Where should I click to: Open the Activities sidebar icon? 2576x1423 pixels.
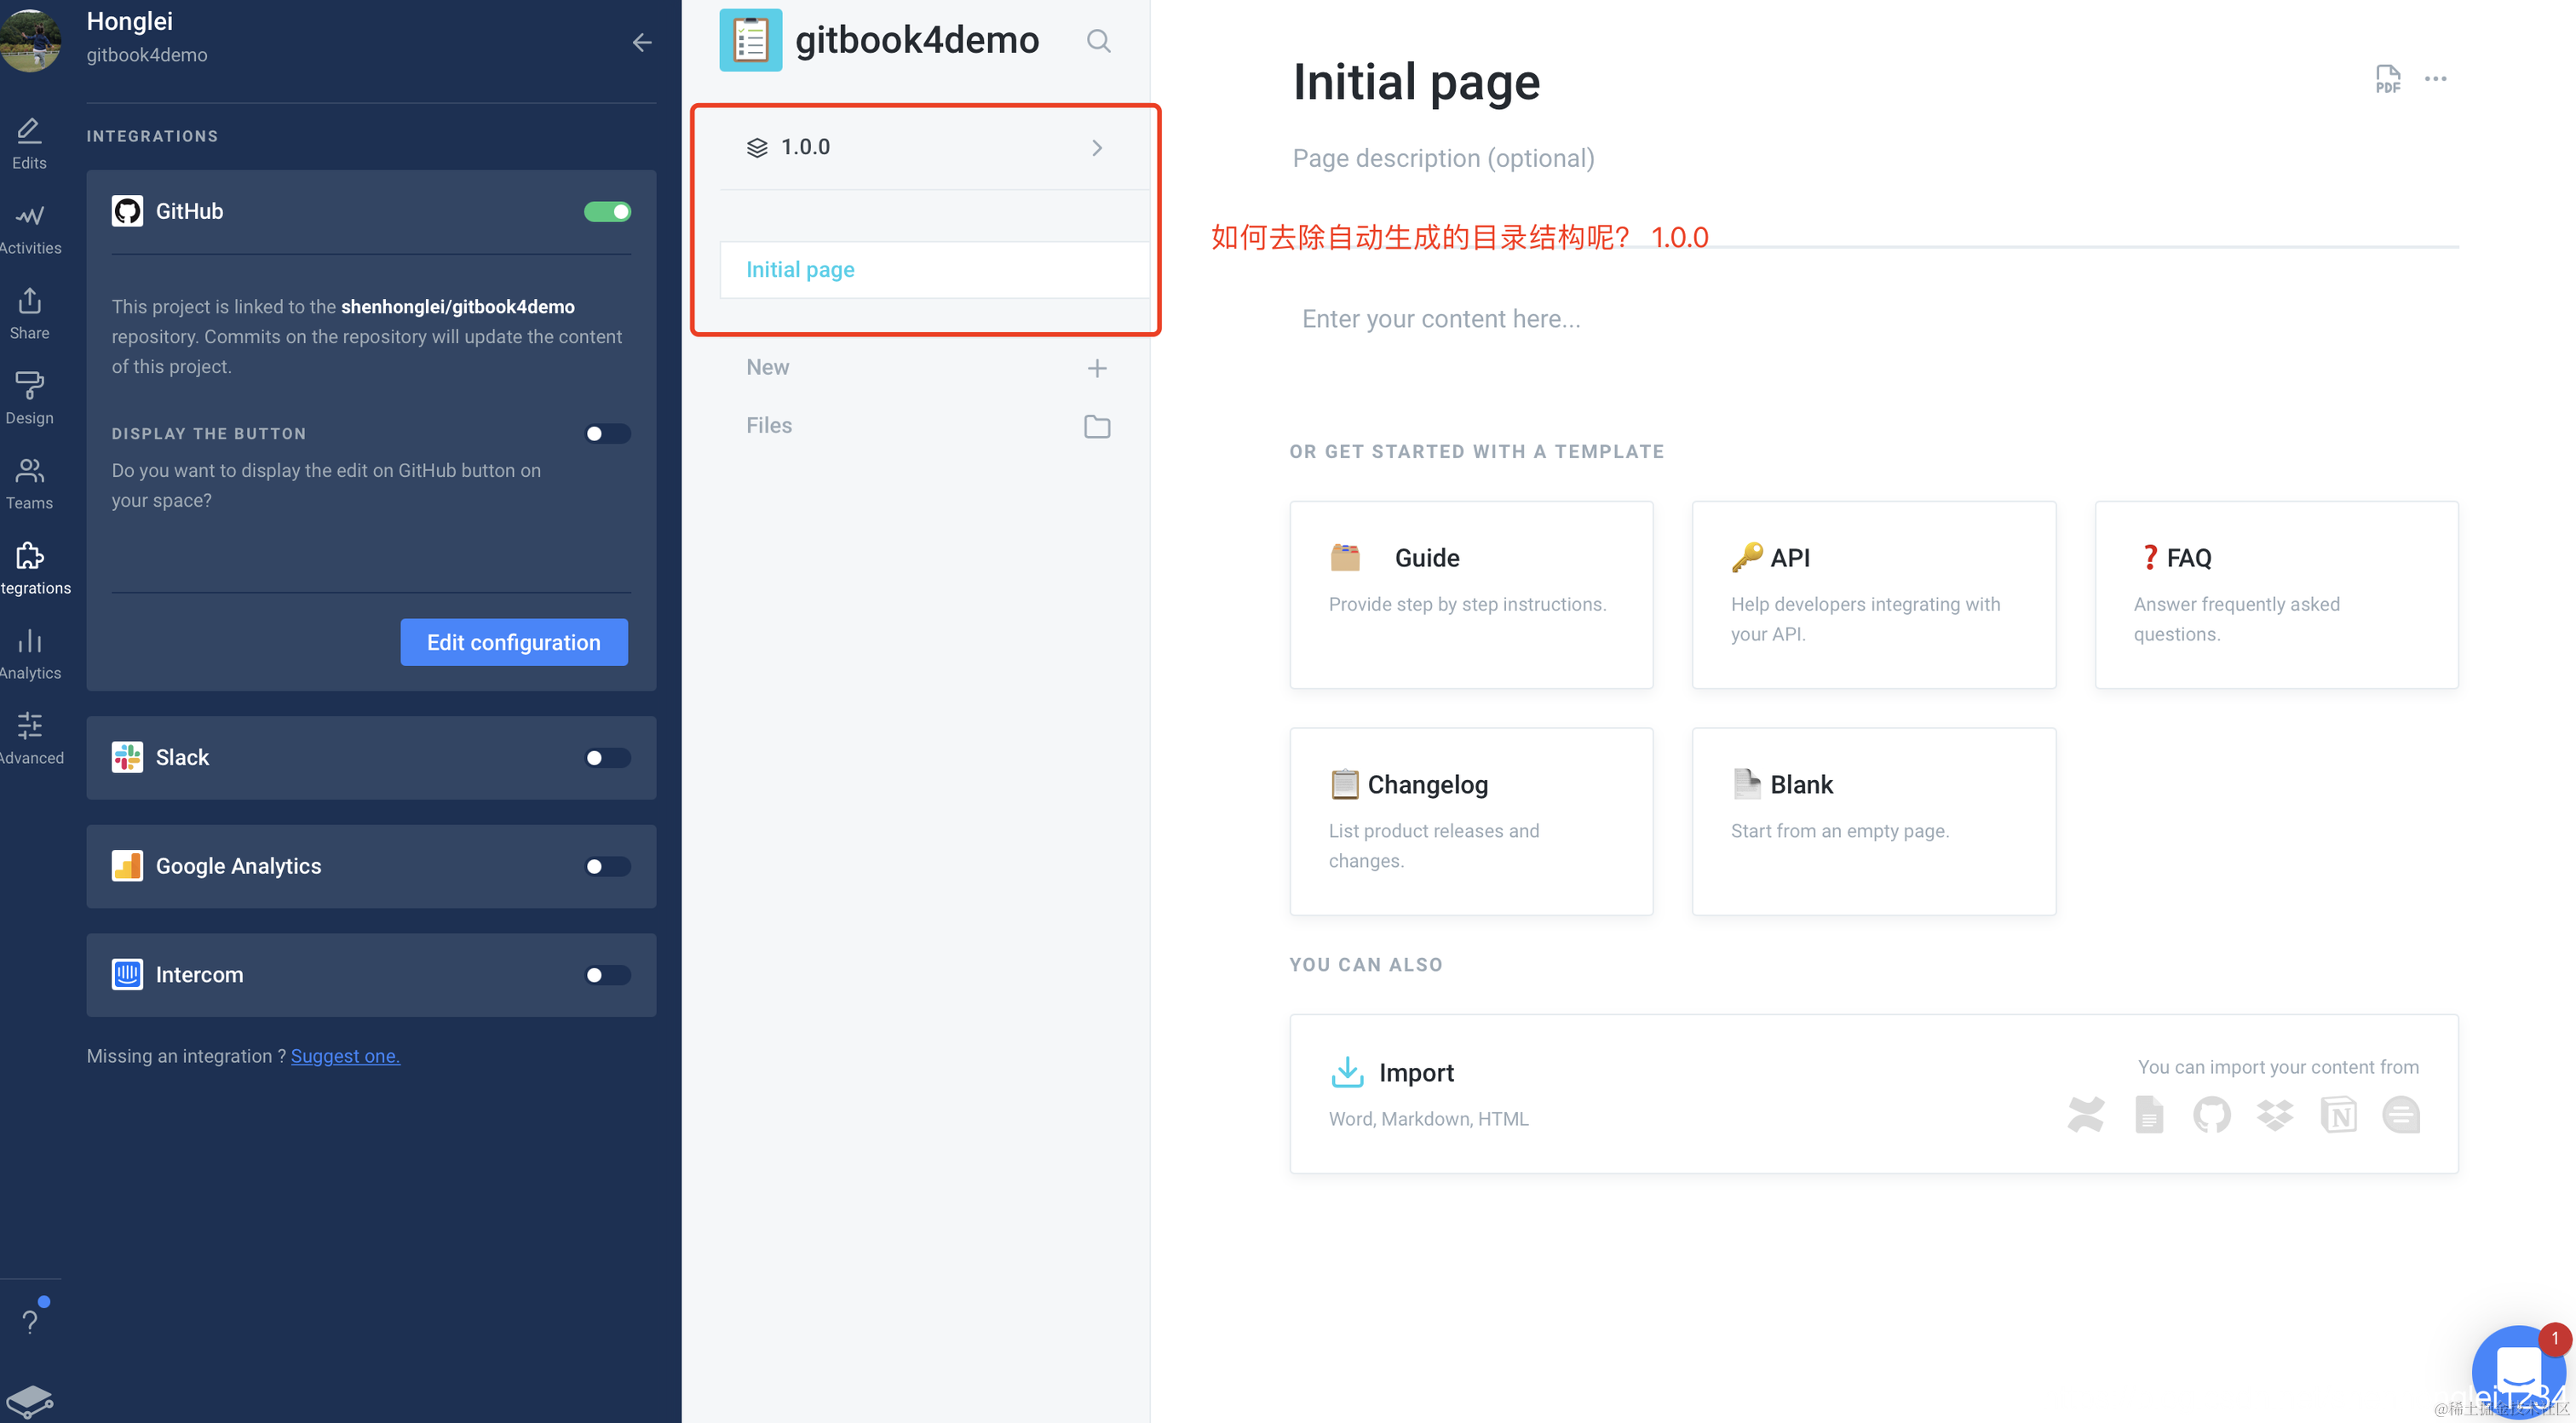tap(29, 228)
